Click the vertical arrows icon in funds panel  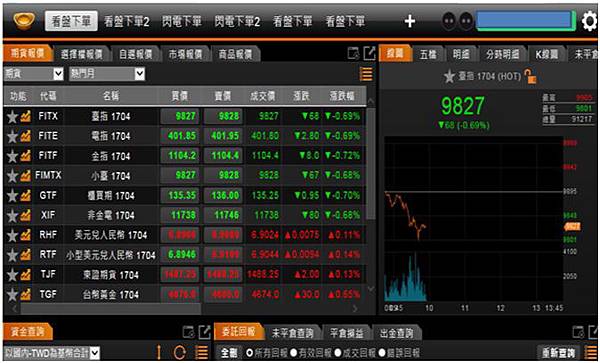click(x=158, y=352)
